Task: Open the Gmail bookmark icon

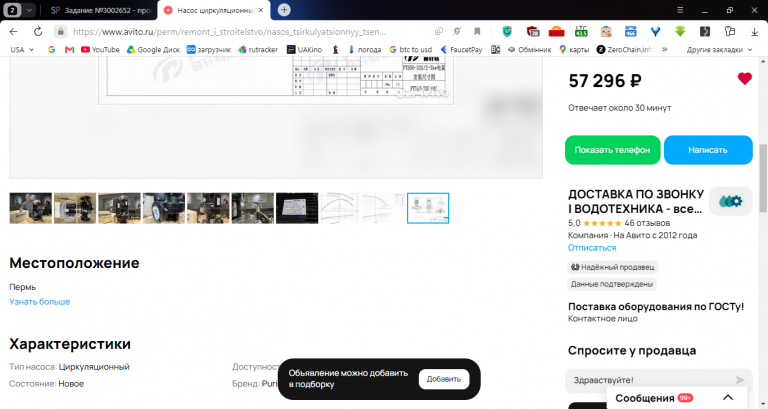Action: [x=69, y=49]
